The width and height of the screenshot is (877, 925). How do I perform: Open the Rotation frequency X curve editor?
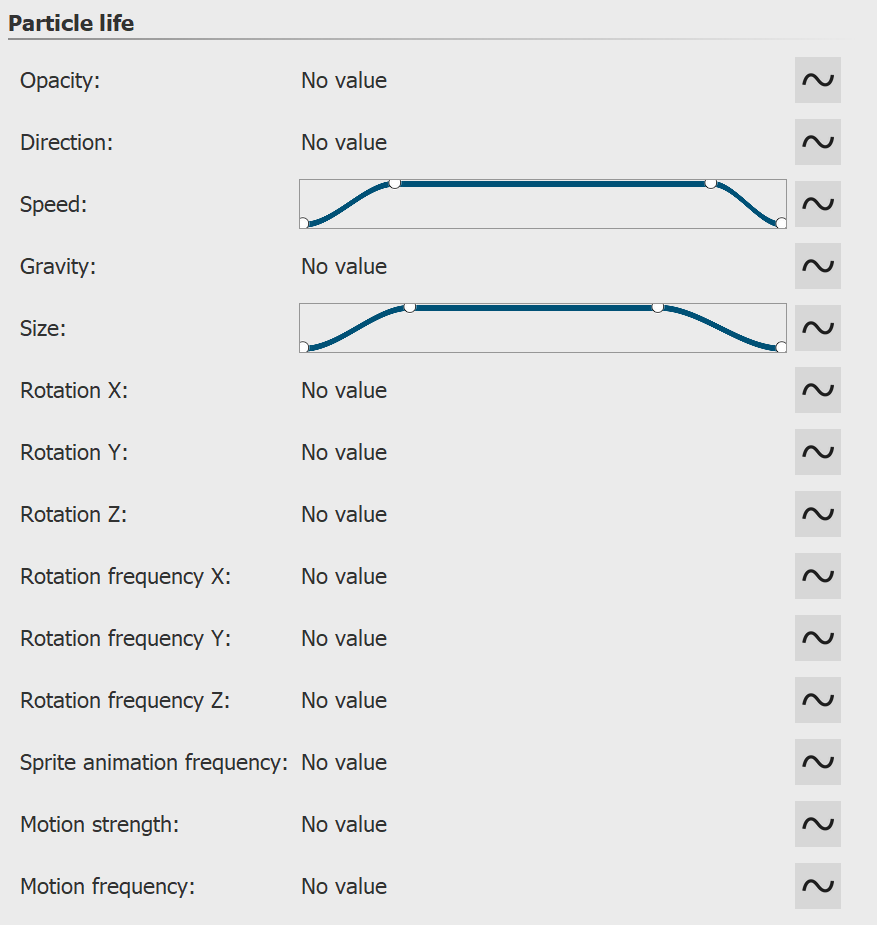click(817, 576)
